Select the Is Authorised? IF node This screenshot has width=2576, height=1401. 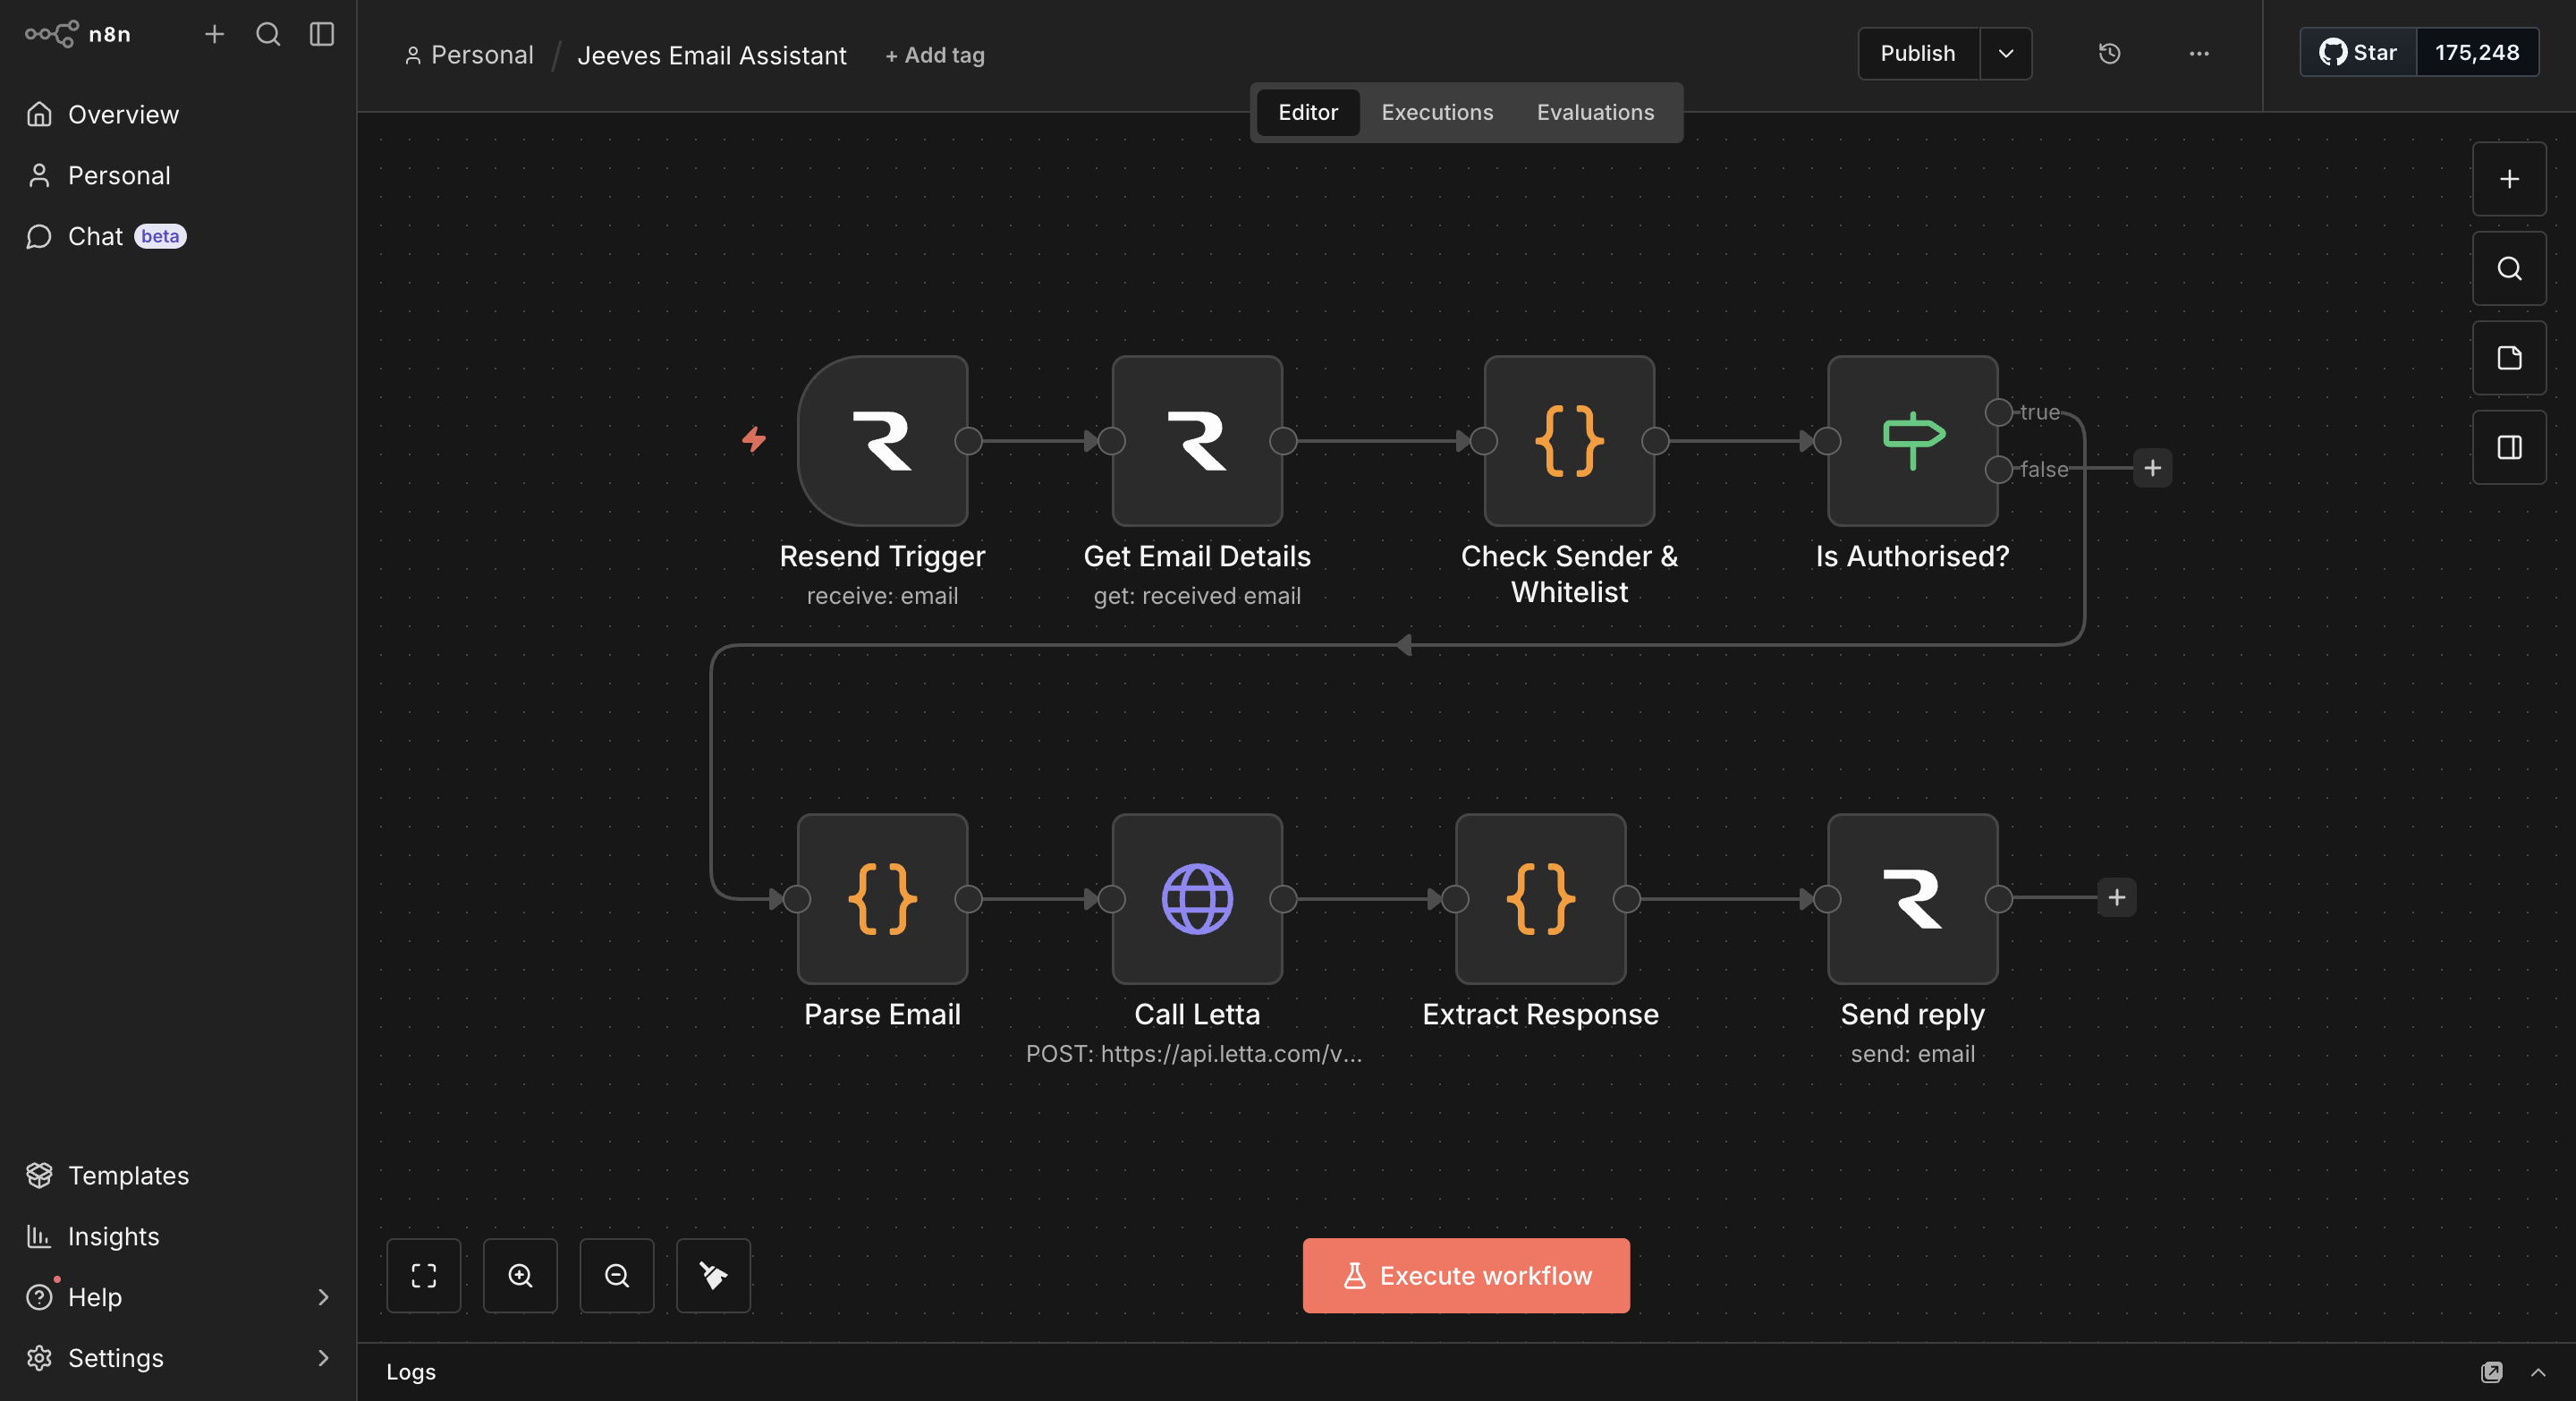point(1911,441)
